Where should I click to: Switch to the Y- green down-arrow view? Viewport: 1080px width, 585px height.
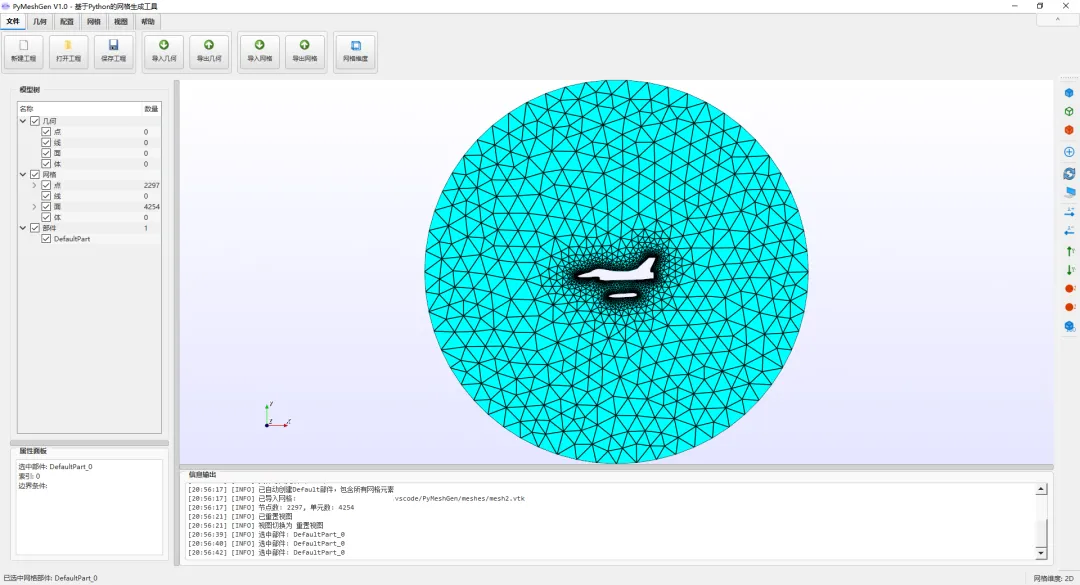coord(1069,270)
